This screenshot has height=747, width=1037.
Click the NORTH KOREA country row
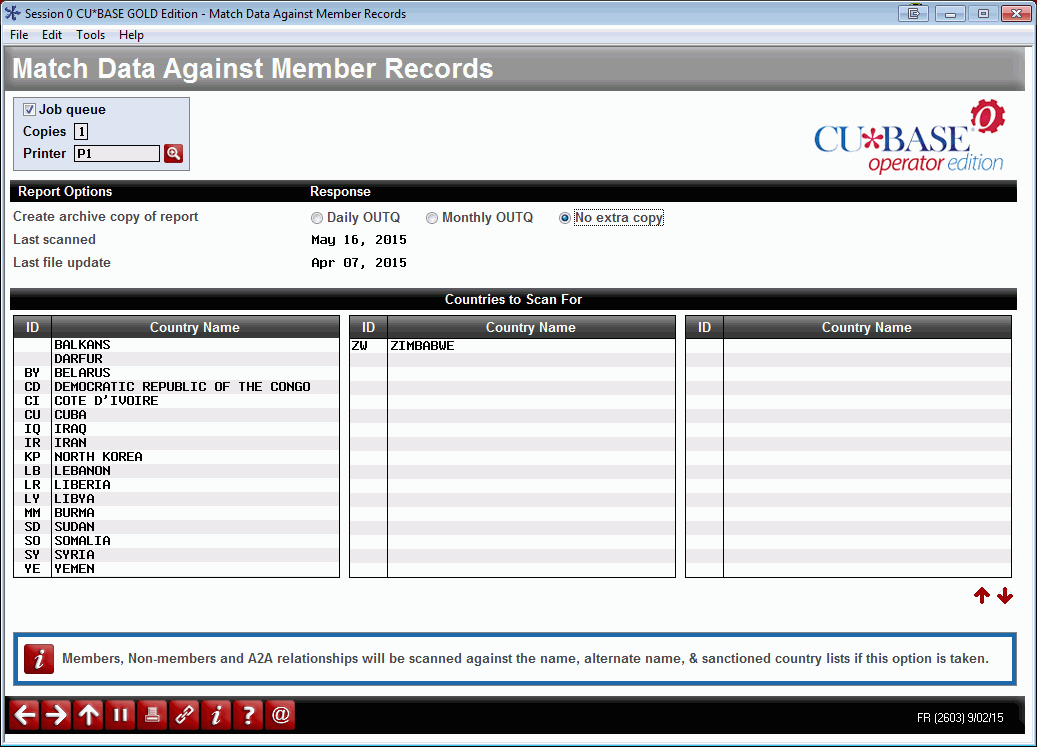click(x=177, y=457)
